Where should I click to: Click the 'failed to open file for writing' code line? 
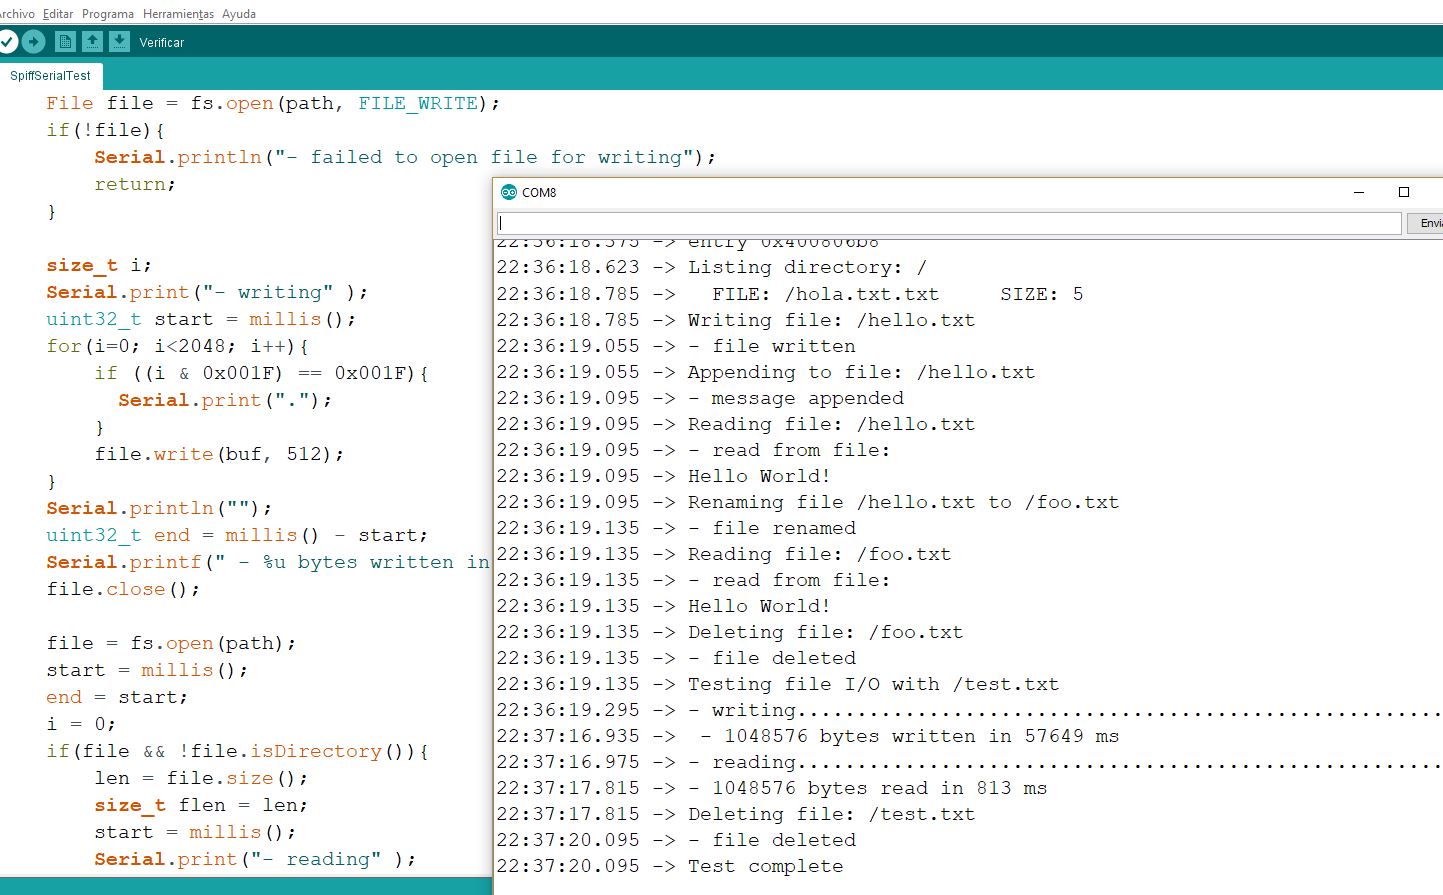(405, 157)
